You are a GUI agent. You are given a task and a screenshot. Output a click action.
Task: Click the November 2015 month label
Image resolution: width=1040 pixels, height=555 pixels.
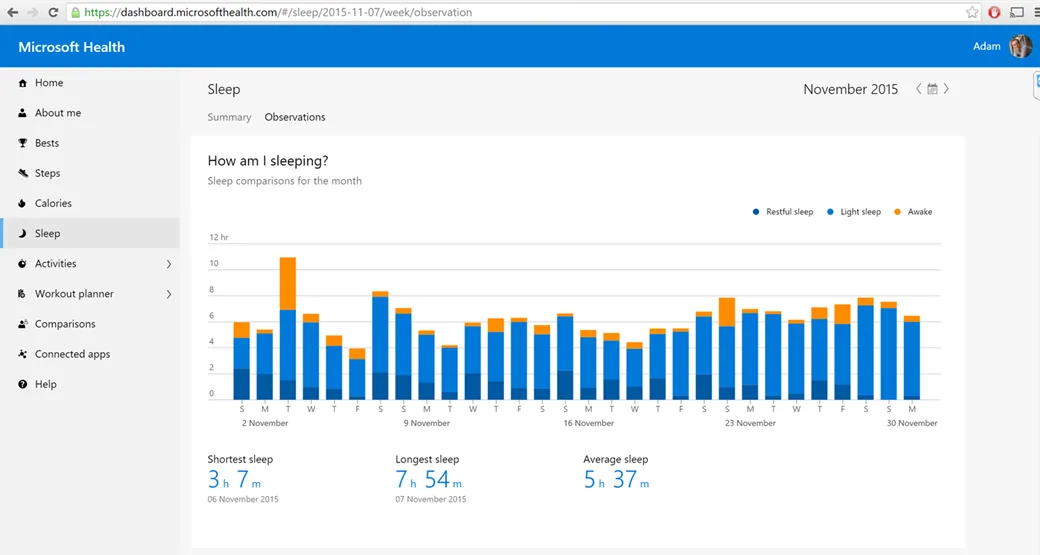(x=850, y=90)
